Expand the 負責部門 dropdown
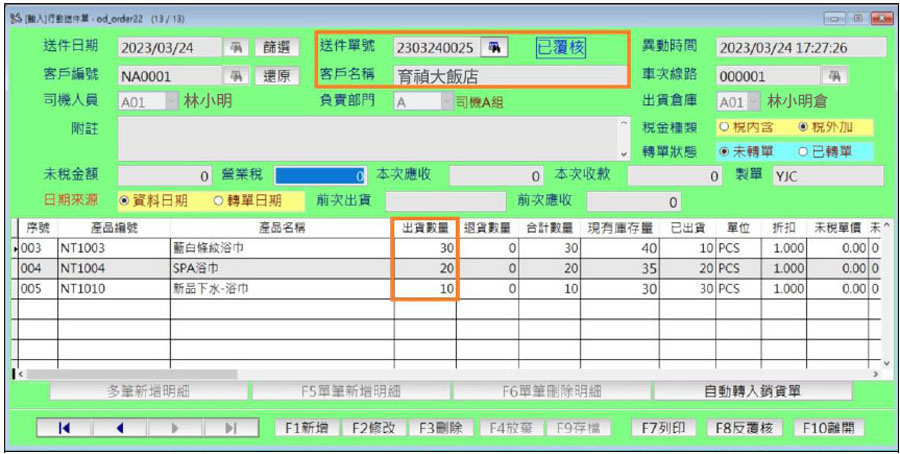The height and width of the screenshot is (454, 900). click(x=447, y=102)
